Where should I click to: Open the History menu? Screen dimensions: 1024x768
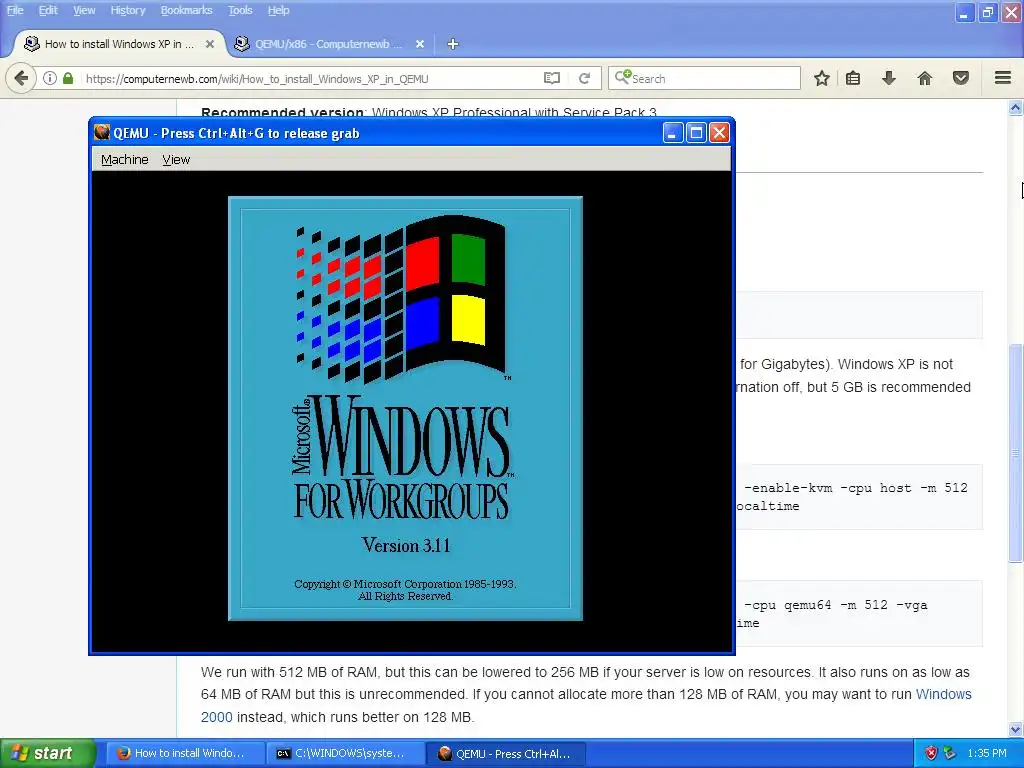(127, 10)
